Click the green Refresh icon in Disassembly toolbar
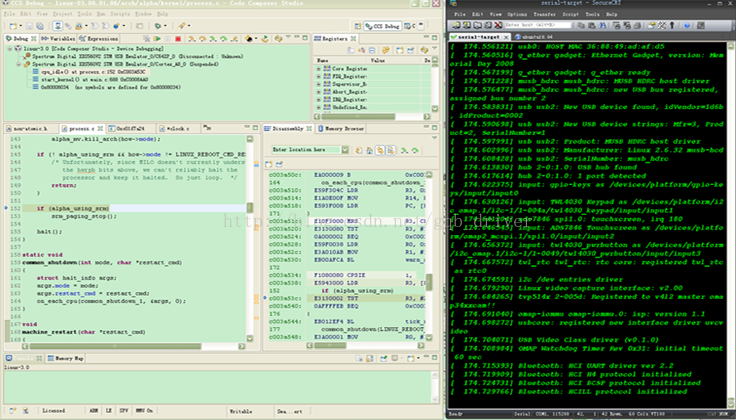This screenshot has height=420, width=736. coord(359,150)
